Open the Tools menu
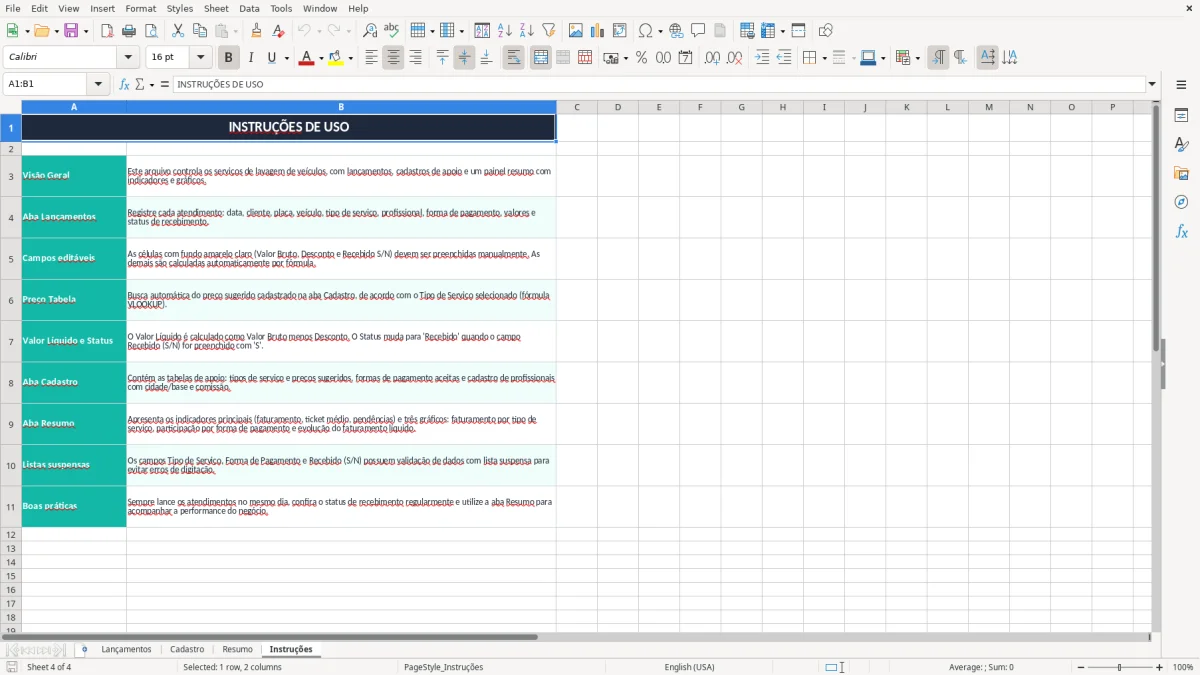This screenshot has width=1200, height=675. [x=281, y=8]
